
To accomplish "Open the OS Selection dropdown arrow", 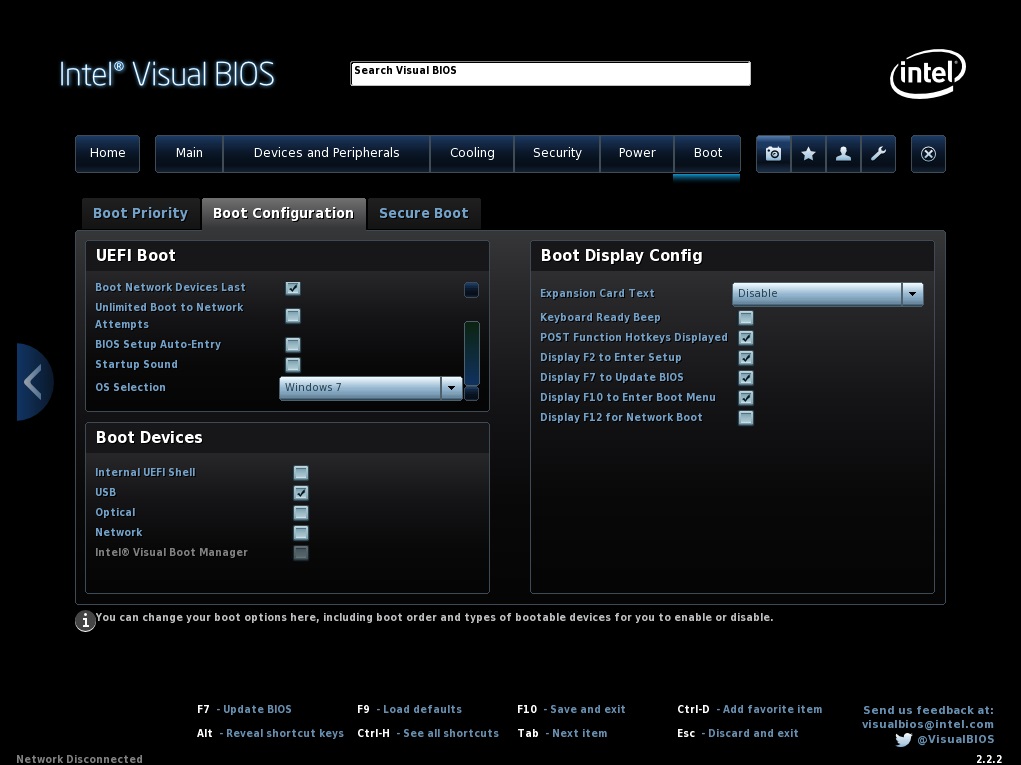I will tap(451, 388).
